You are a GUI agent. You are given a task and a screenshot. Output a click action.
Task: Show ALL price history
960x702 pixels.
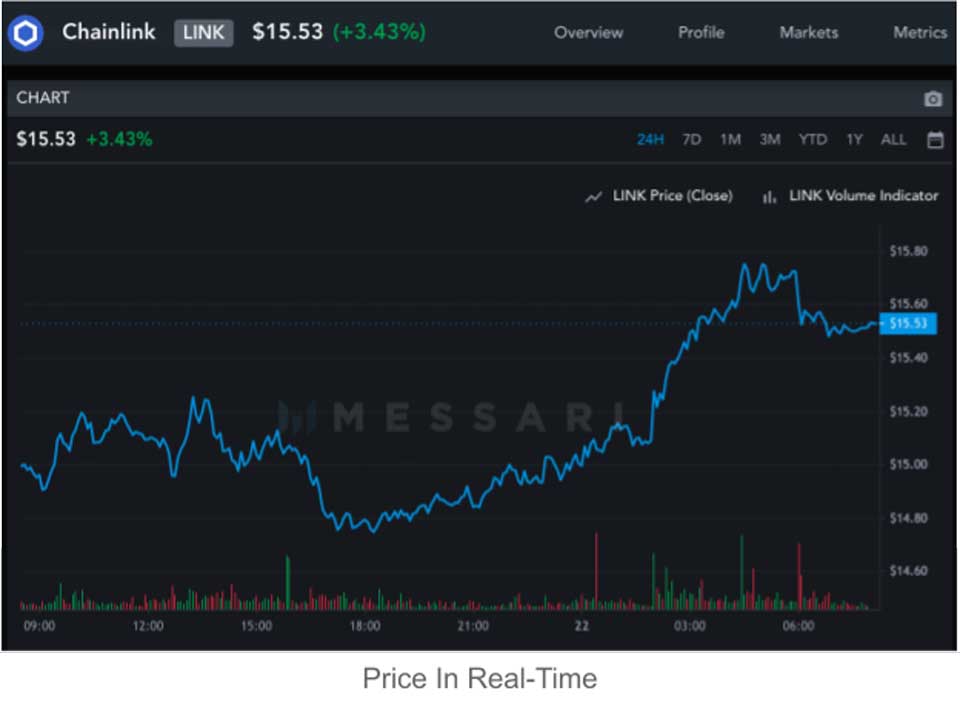click(893, 140)
